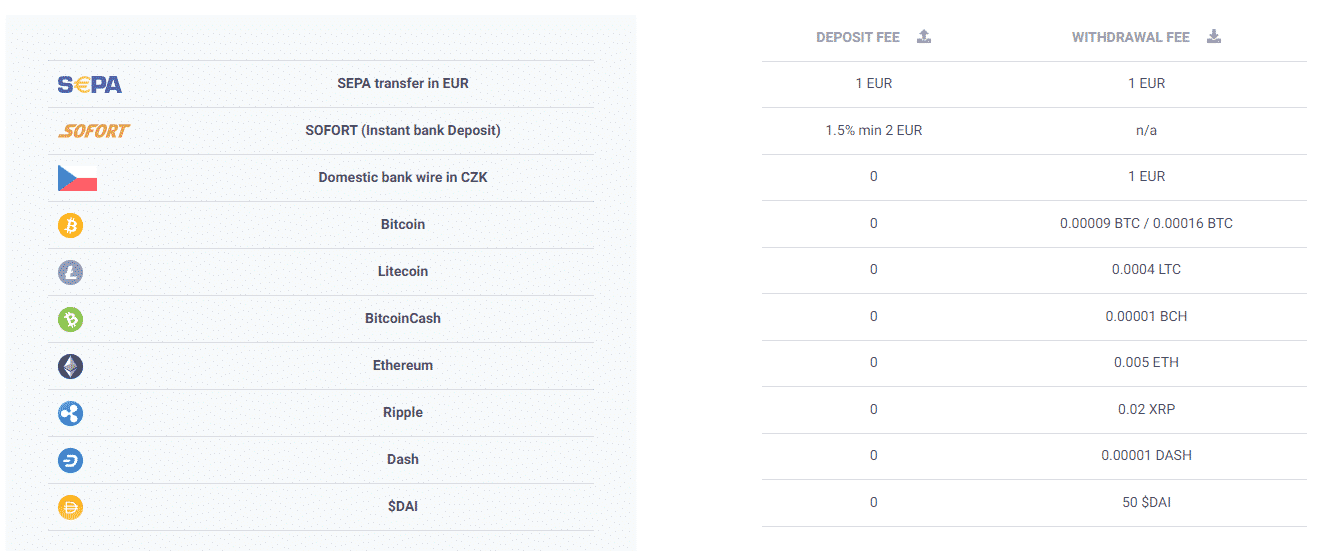Click the yellow $DAI coin icon
This screenshot has width=1323, height=551.
point(70,507)
